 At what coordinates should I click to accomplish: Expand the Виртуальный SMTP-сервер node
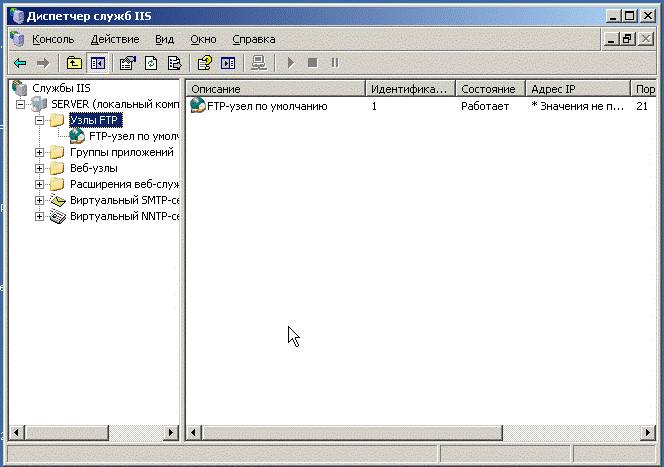click(x=39, y=200)
